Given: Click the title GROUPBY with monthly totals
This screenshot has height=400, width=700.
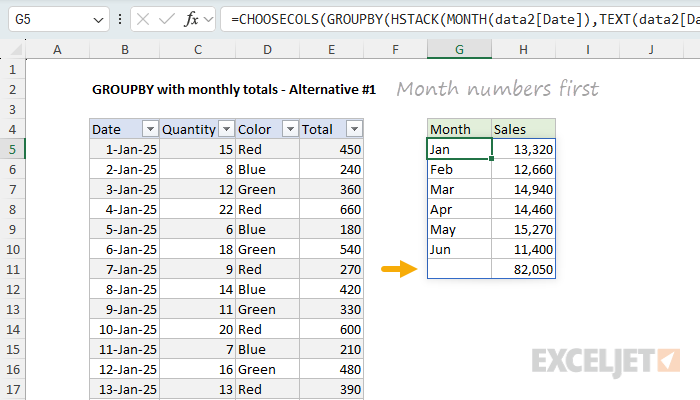Looking at the screenshot, I should [x=234, y=89].
